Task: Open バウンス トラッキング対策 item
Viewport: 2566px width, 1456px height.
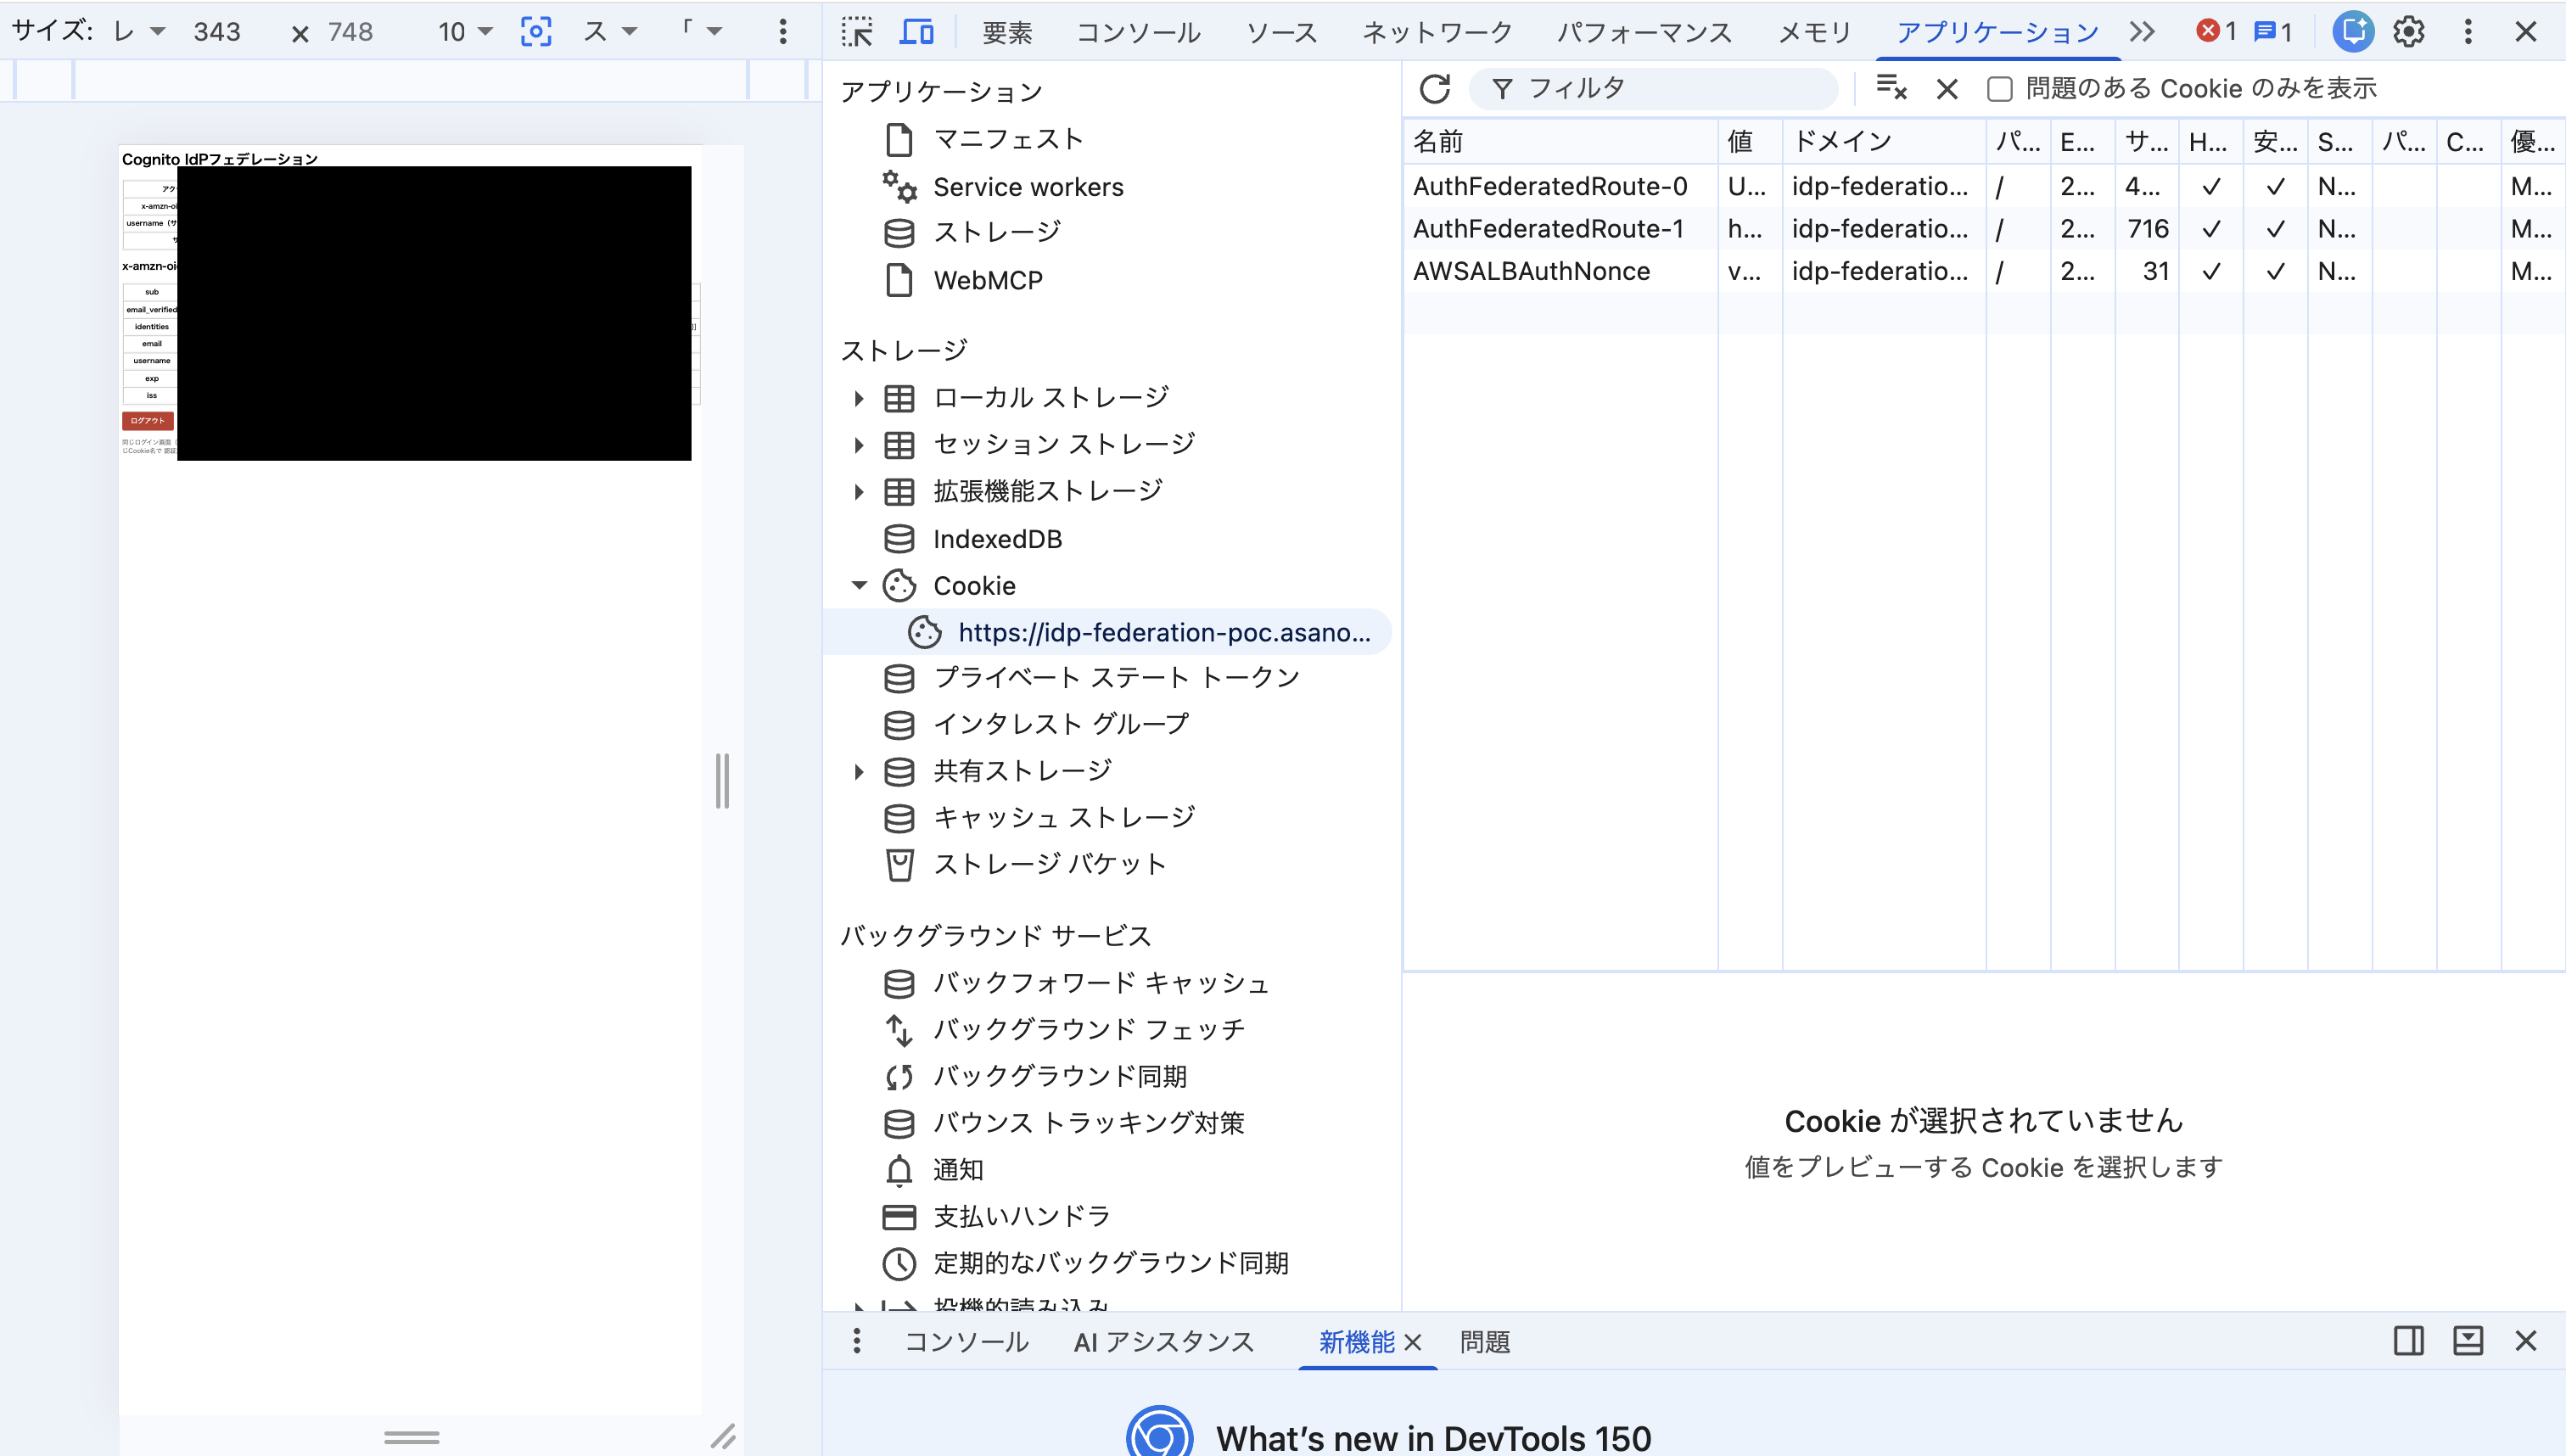Action: click(1064, 1123)
